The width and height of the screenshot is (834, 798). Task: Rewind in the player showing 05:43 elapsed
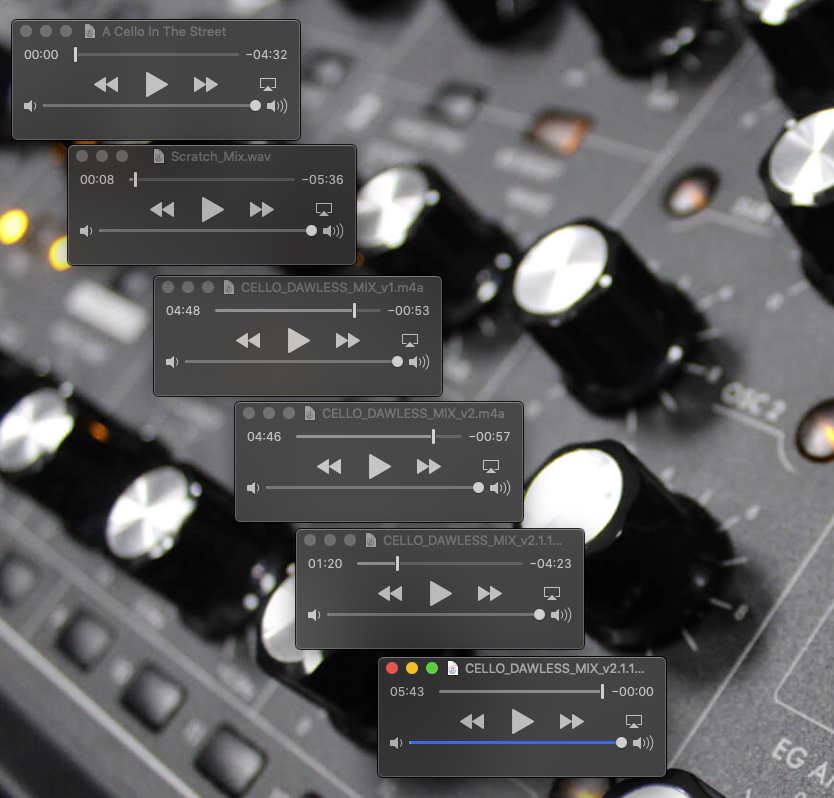[472, 721]
